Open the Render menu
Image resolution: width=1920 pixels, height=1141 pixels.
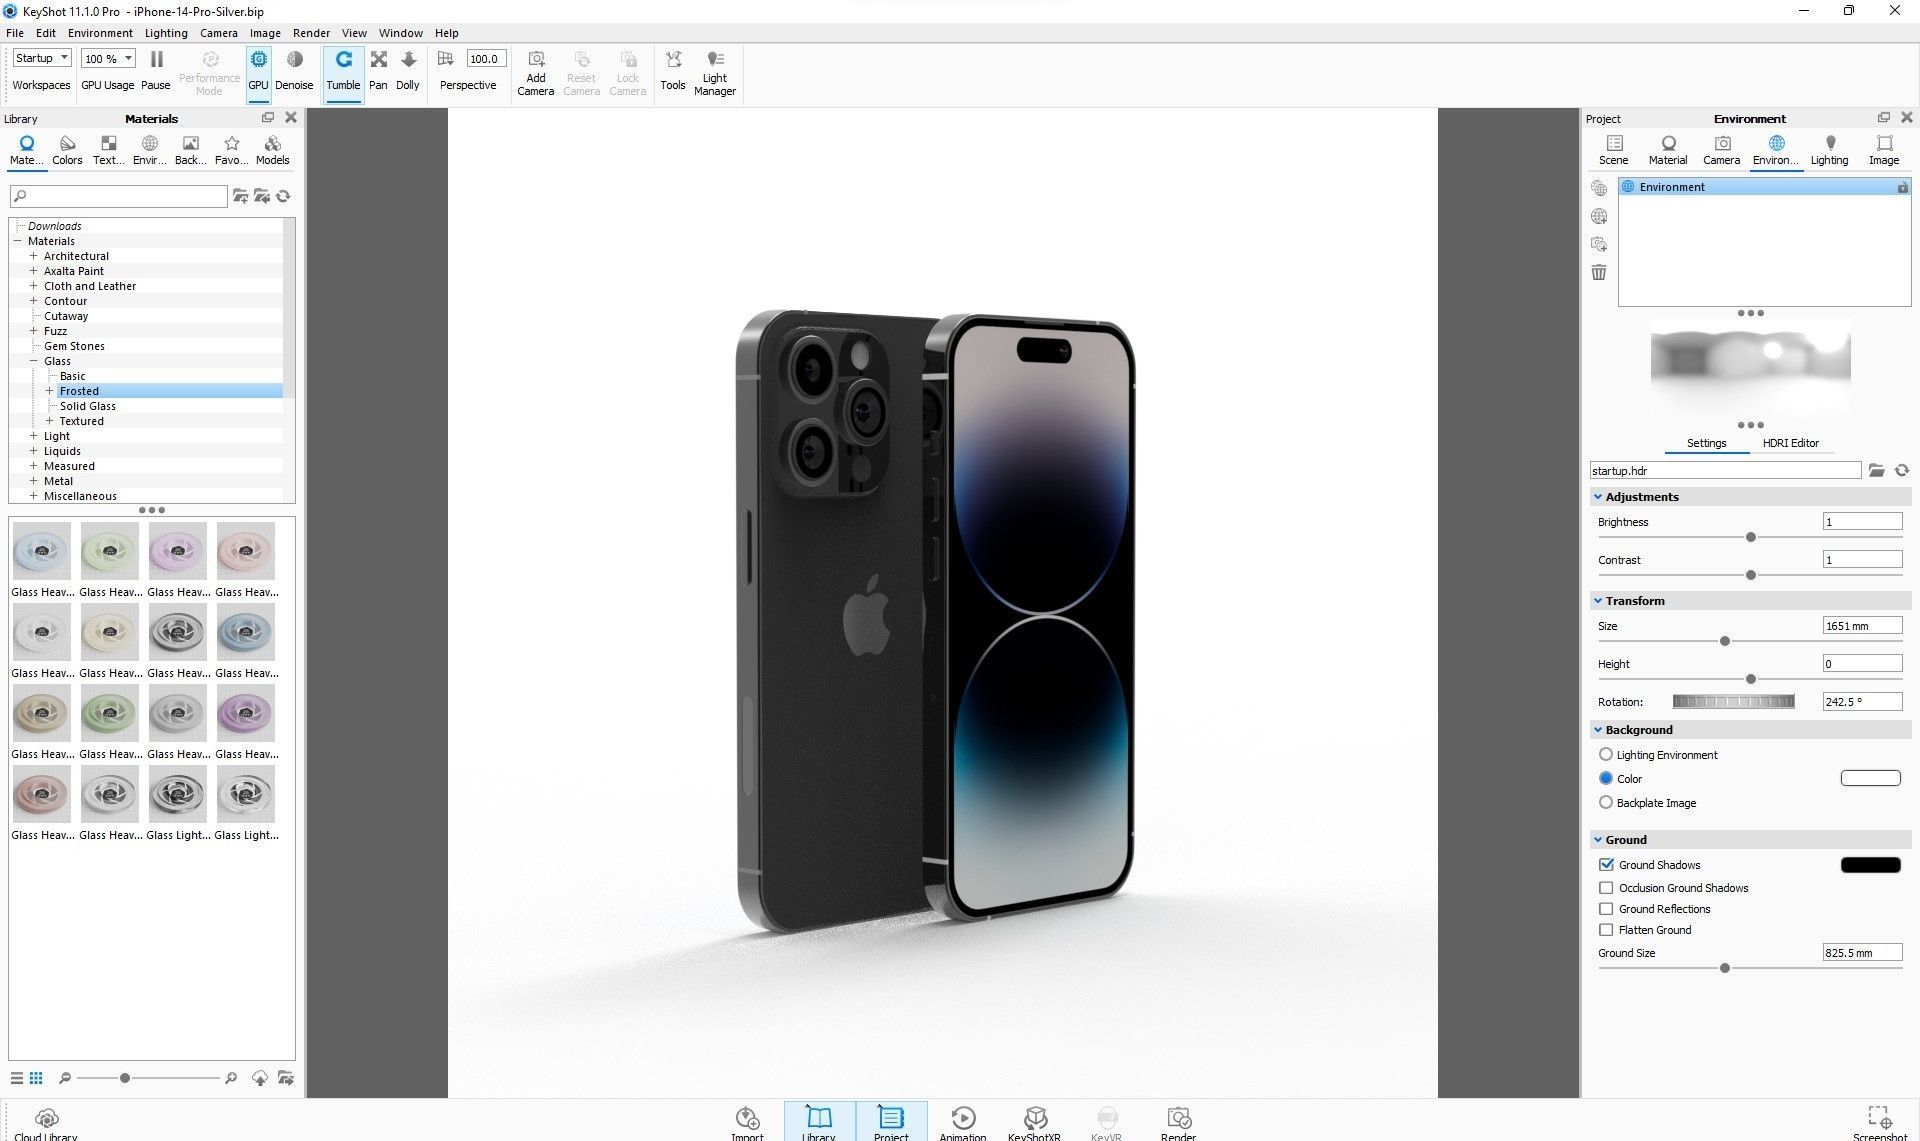[x=311, y=33]
